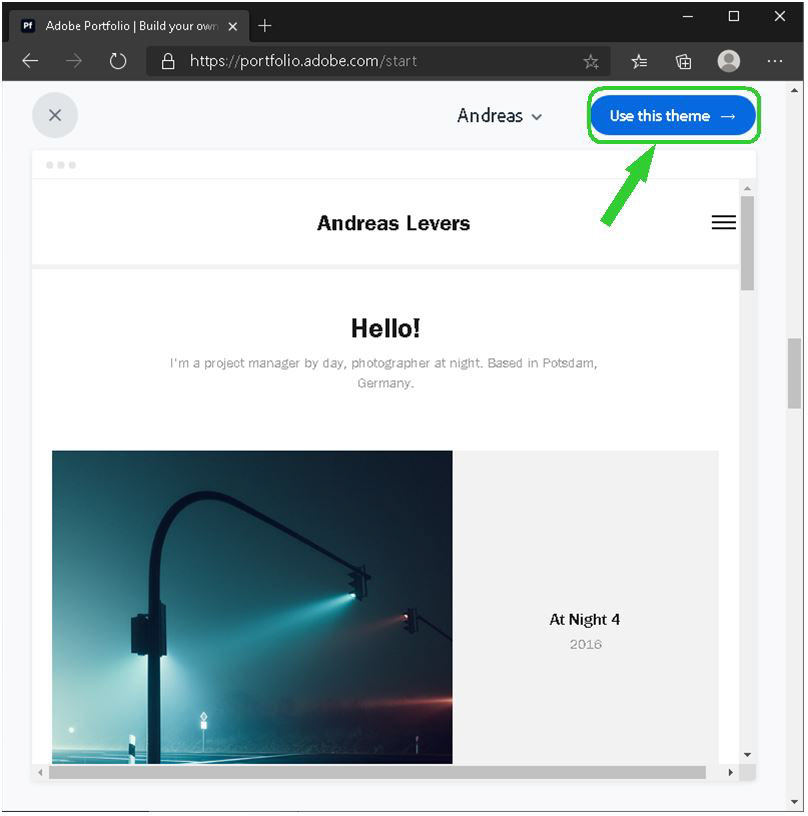Close the Adobe Portfolio tab
This screenshot has height=816, width=808.
[233, 26]
